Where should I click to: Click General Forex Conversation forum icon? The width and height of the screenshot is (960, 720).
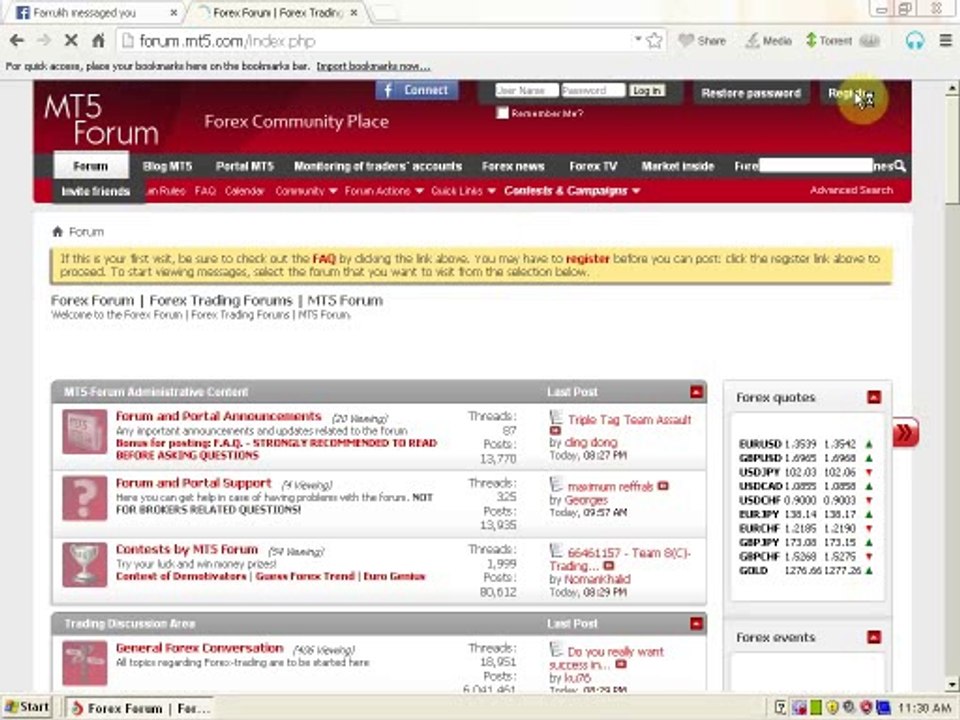[x=84, y=663]
